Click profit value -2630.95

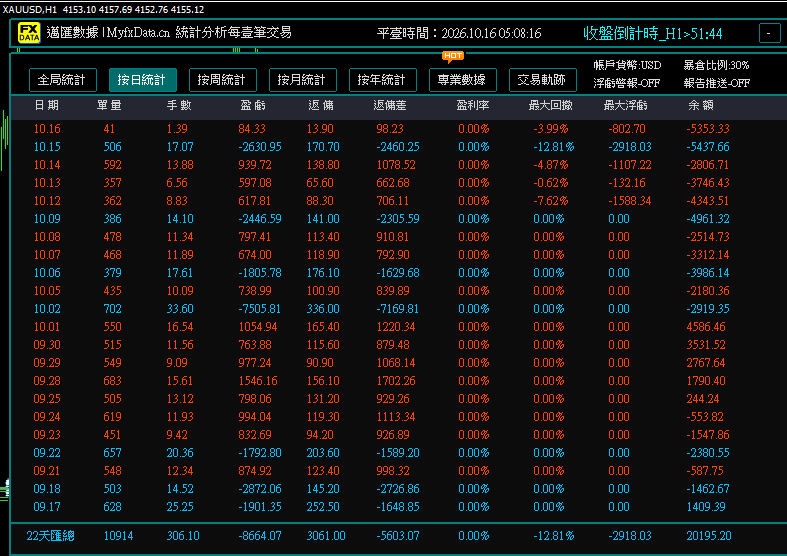(x=259, y=147)
